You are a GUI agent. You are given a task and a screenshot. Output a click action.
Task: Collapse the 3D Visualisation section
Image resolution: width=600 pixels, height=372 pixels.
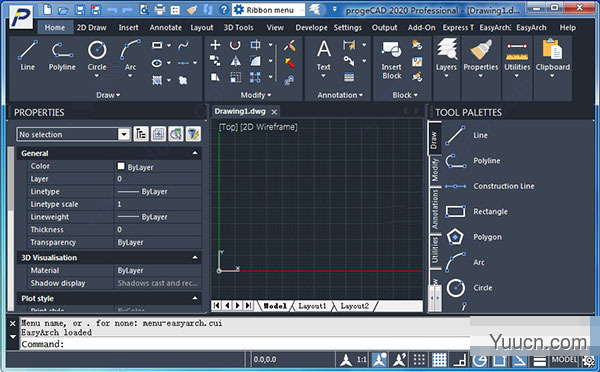point(195,258)
